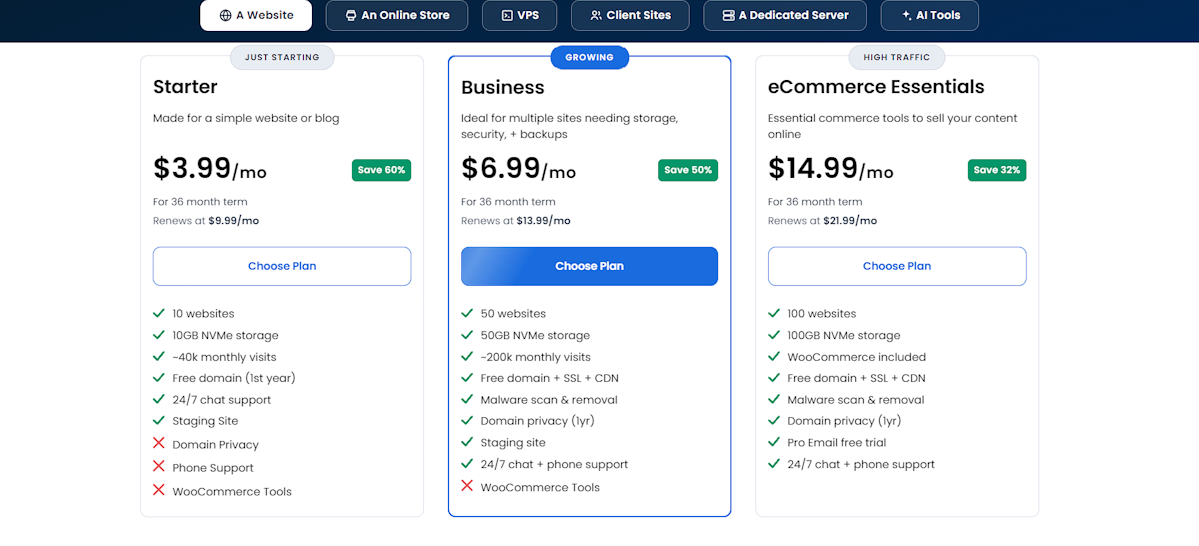The height and width of the screenshot is (546, 1199).
Task: Click people icon on Client Sites tab
Action: coord(596,15)
